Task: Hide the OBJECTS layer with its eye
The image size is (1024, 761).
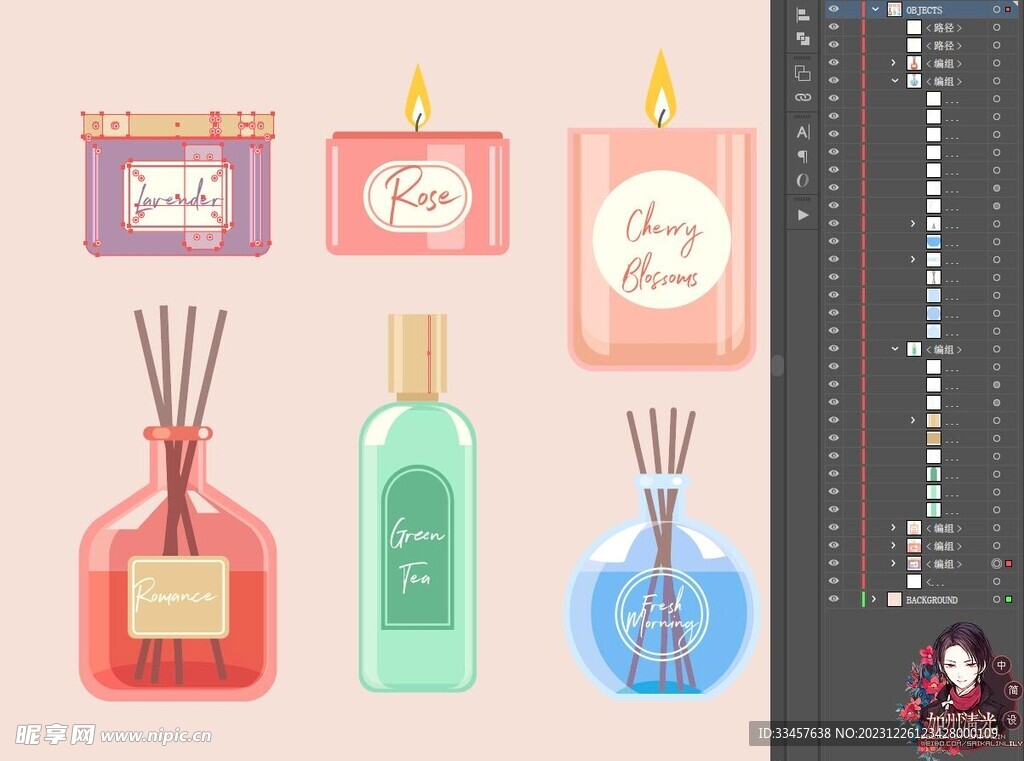Action: coord(833,9)
